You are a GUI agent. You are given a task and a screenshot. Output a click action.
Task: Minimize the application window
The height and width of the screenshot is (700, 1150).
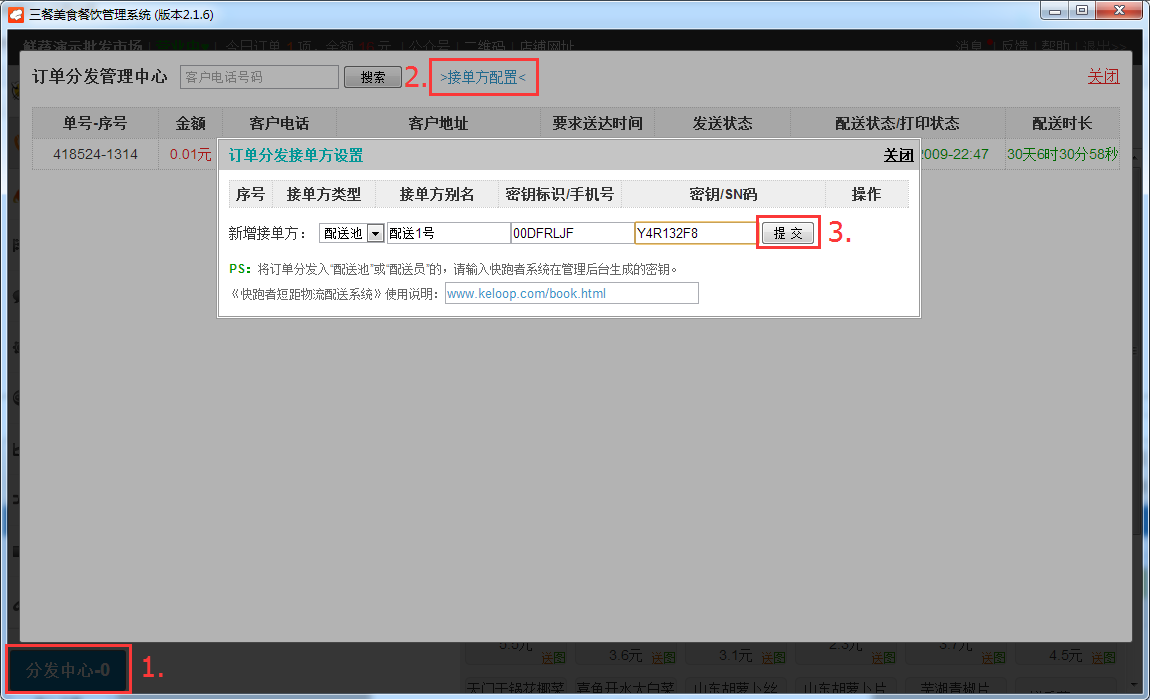[x=1055, y=11]
